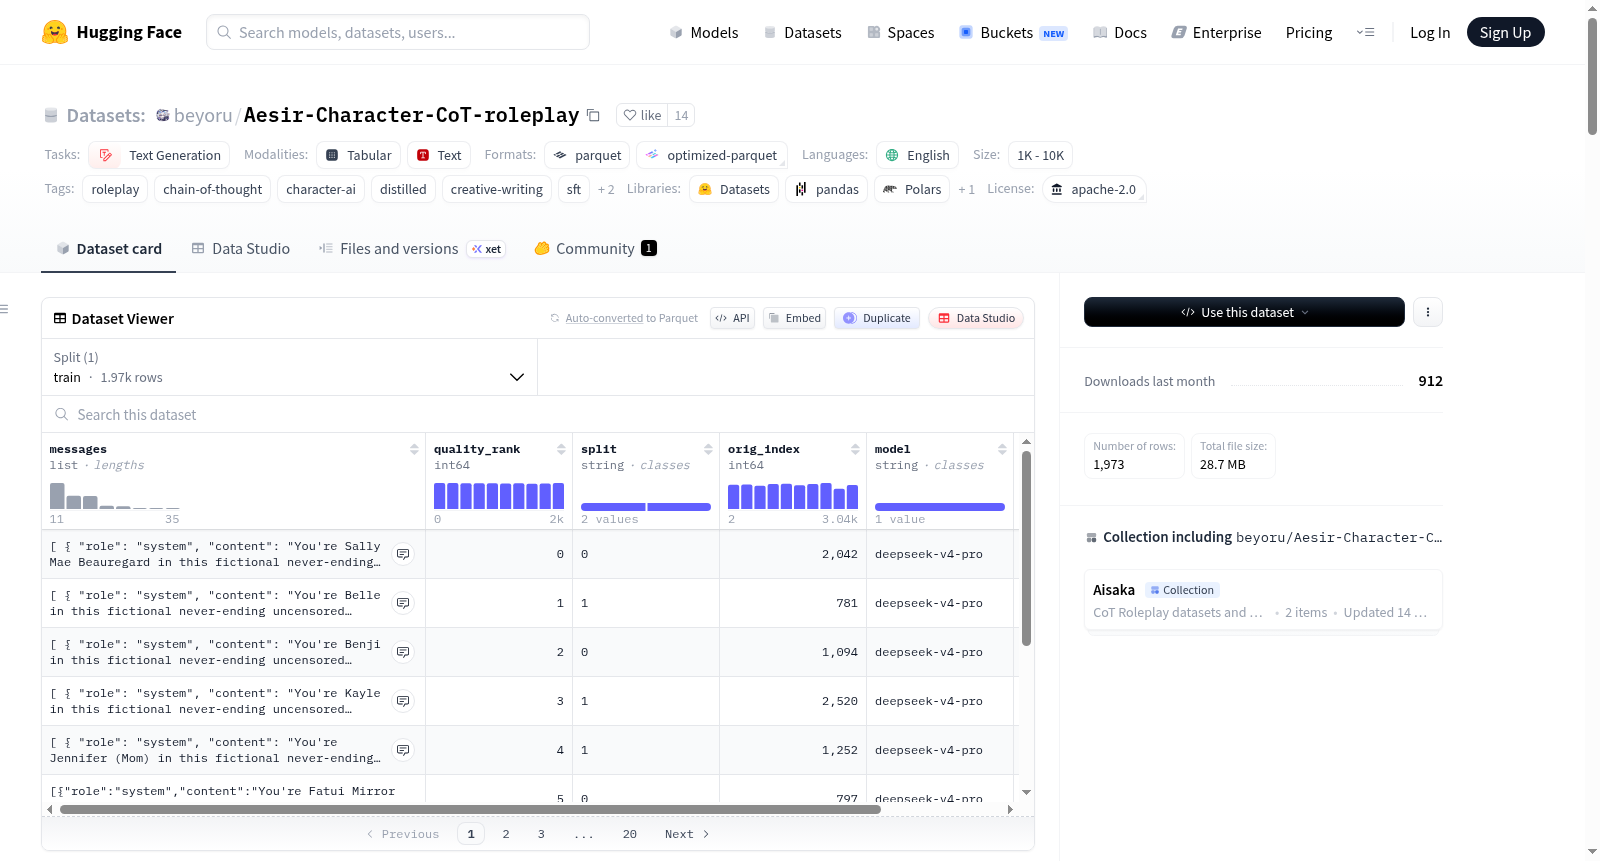Image resolution: width=1600 pixels, height=861 pixels.
Task: Click the beyoru author avatar
Action: [163, 115]
